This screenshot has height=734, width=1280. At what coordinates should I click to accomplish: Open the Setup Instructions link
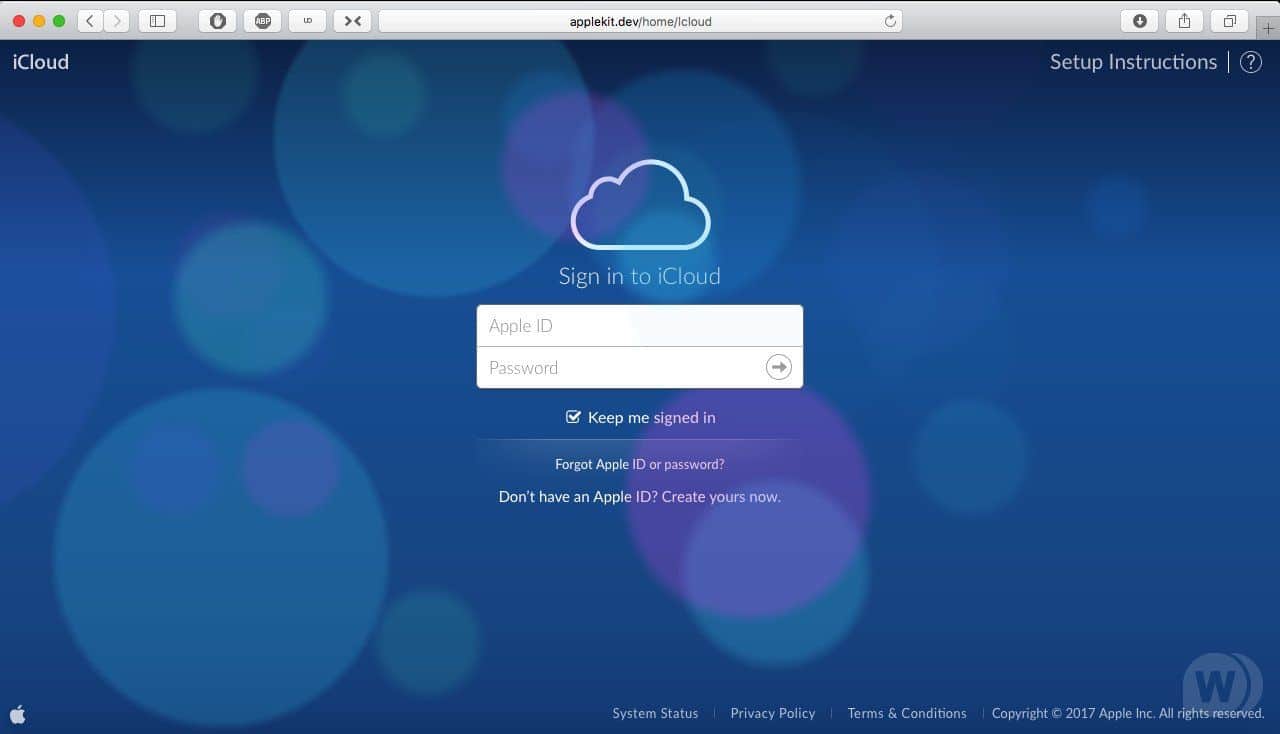(1133, 62)
